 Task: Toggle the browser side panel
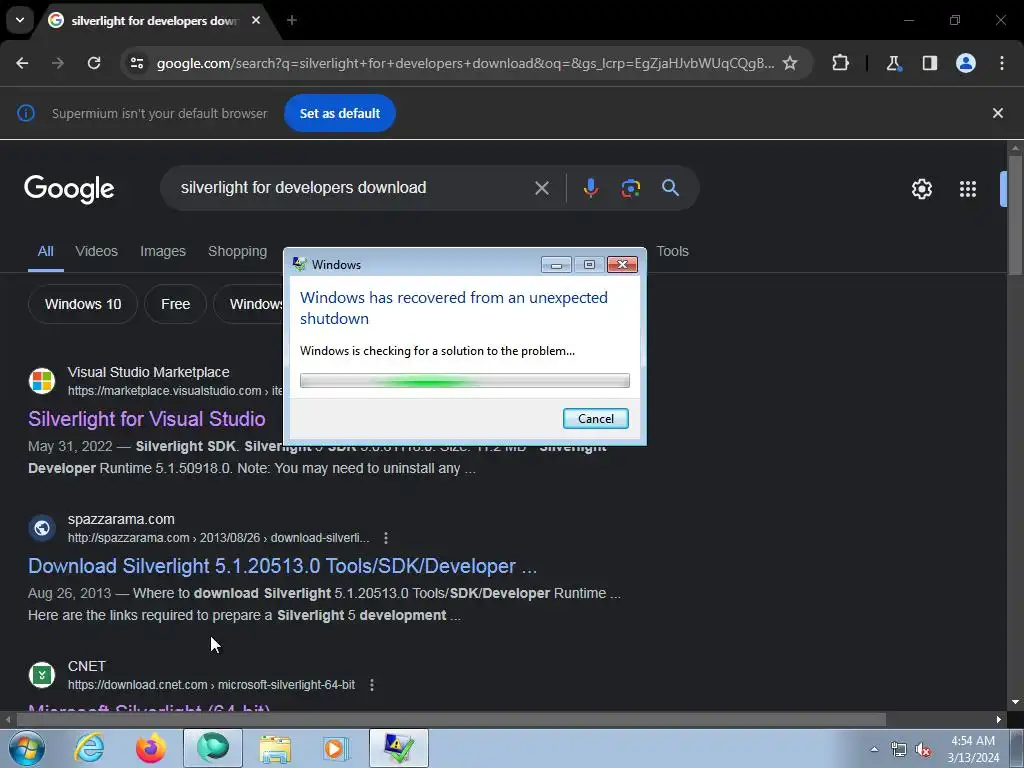tap(930, 63)
